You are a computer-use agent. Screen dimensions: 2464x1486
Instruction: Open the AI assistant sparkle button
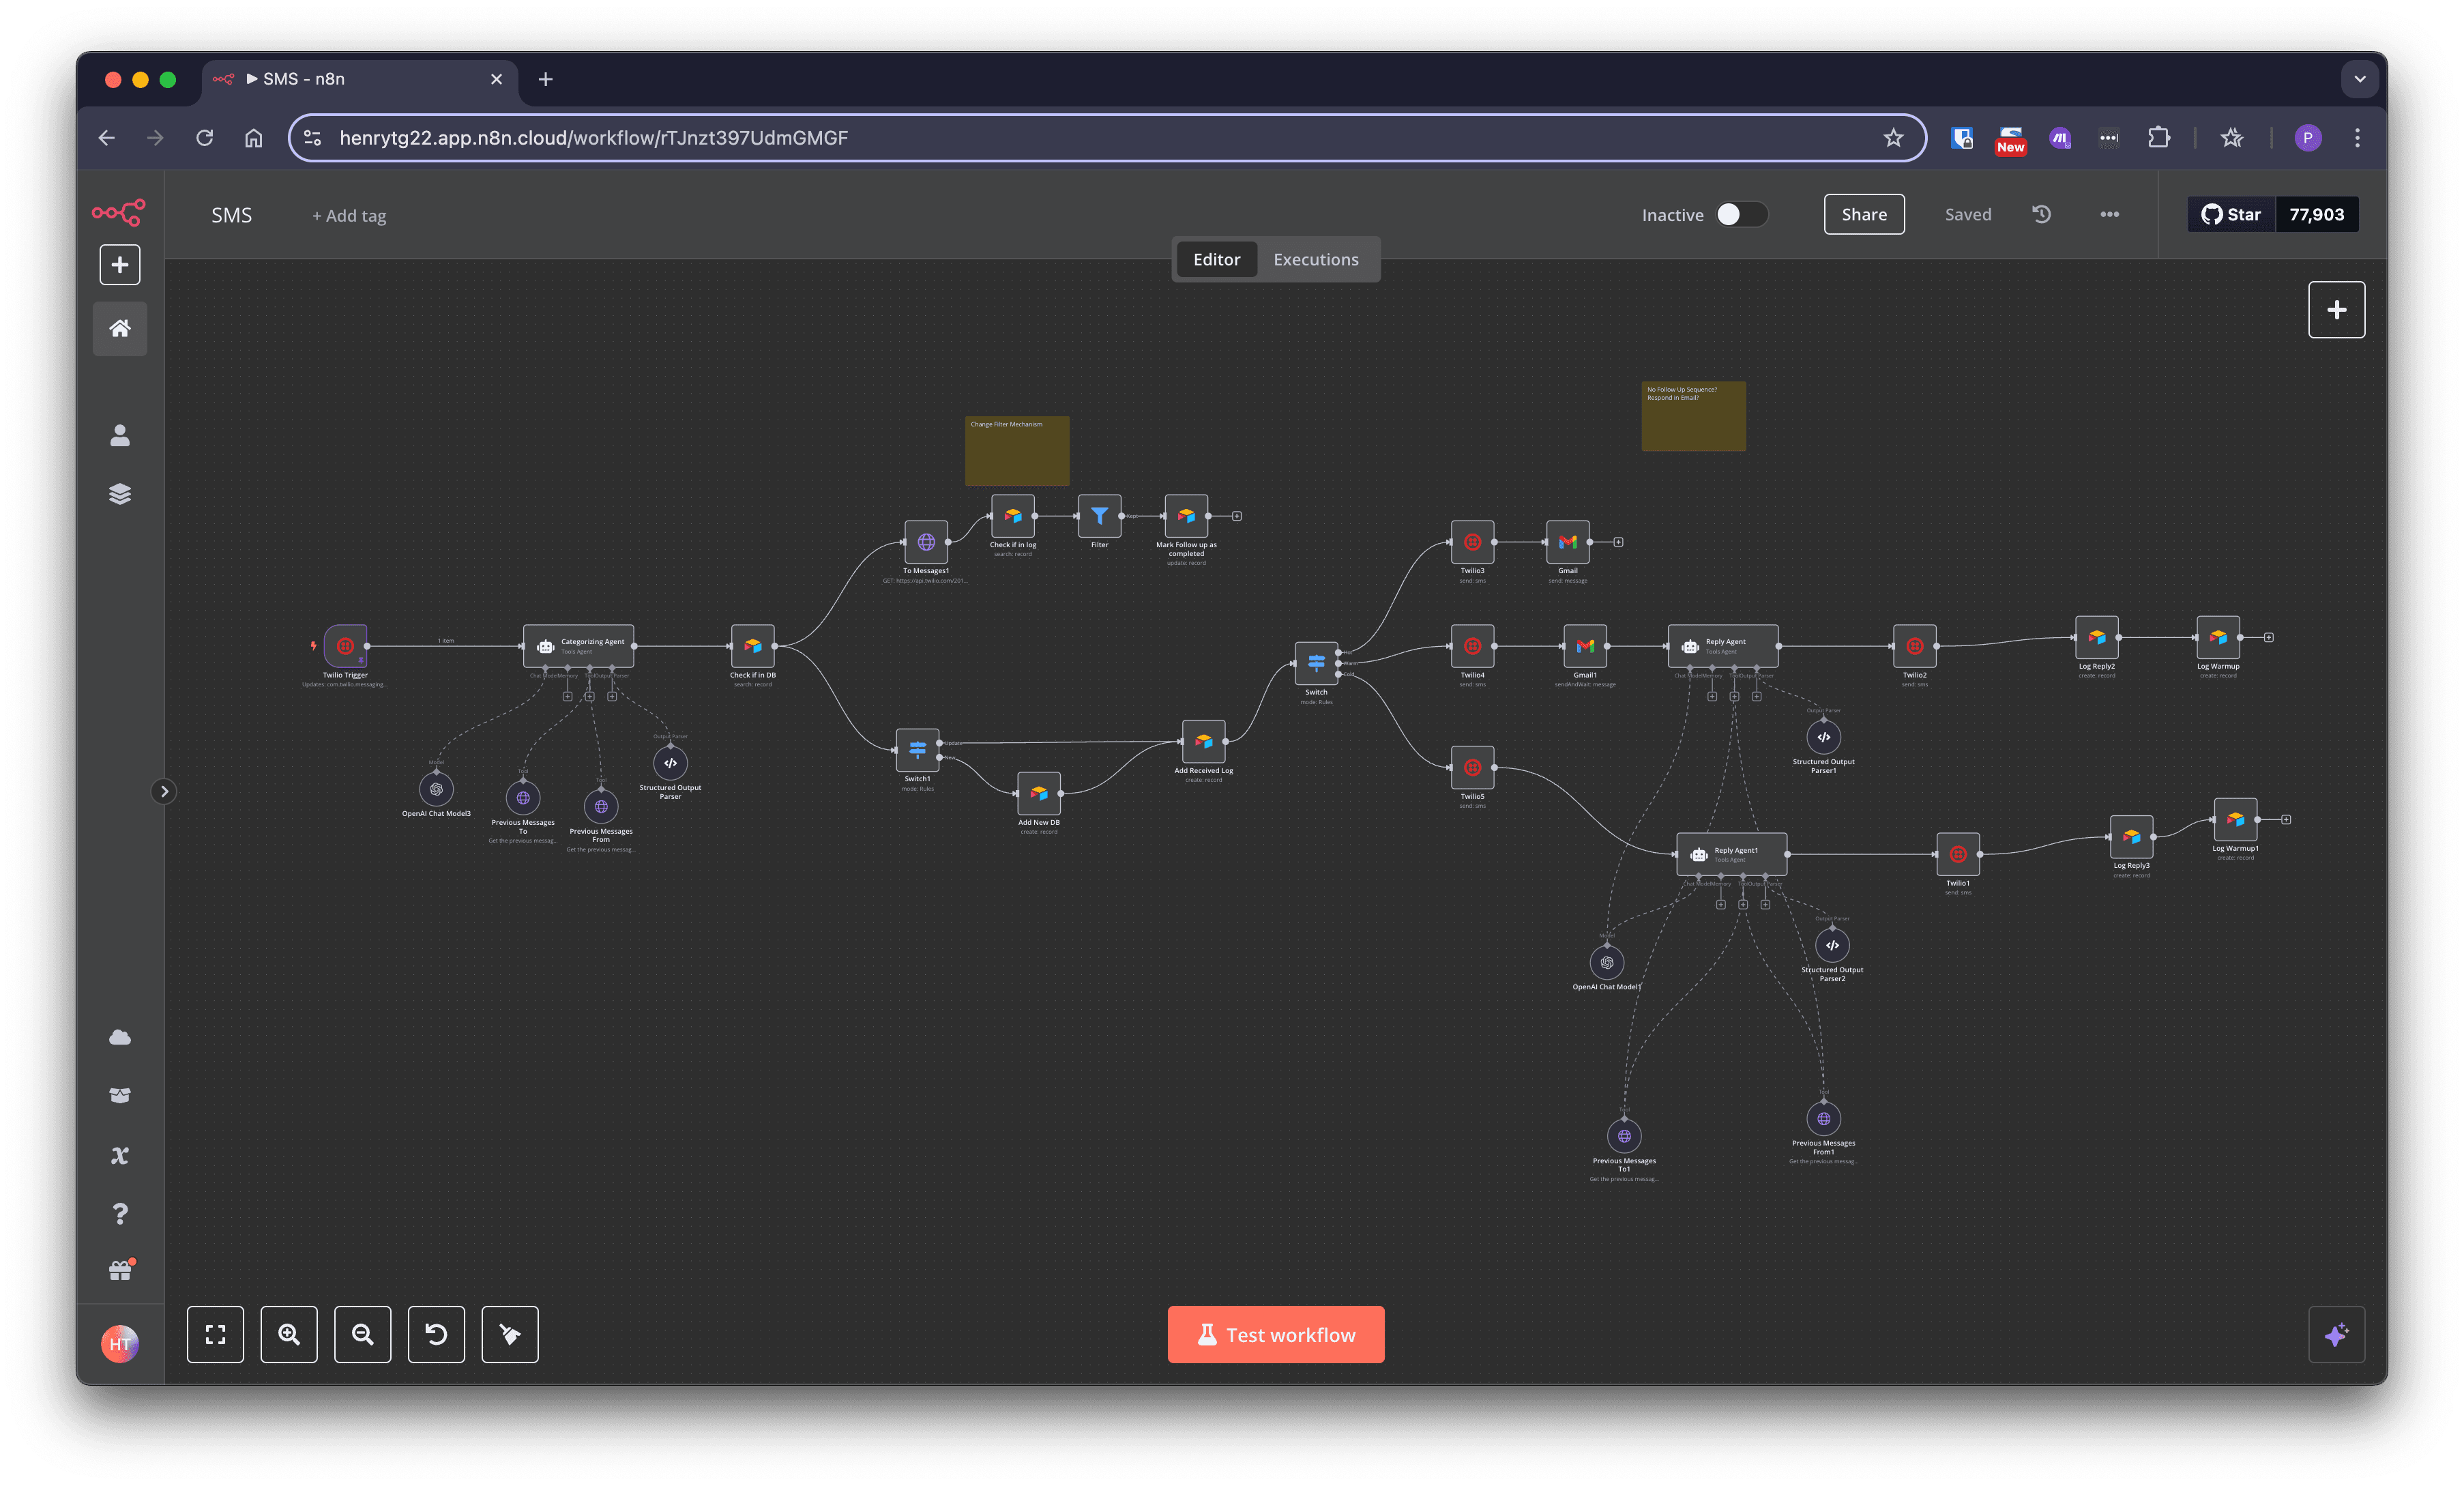pyautogui.click(x=2336, y=1334)
